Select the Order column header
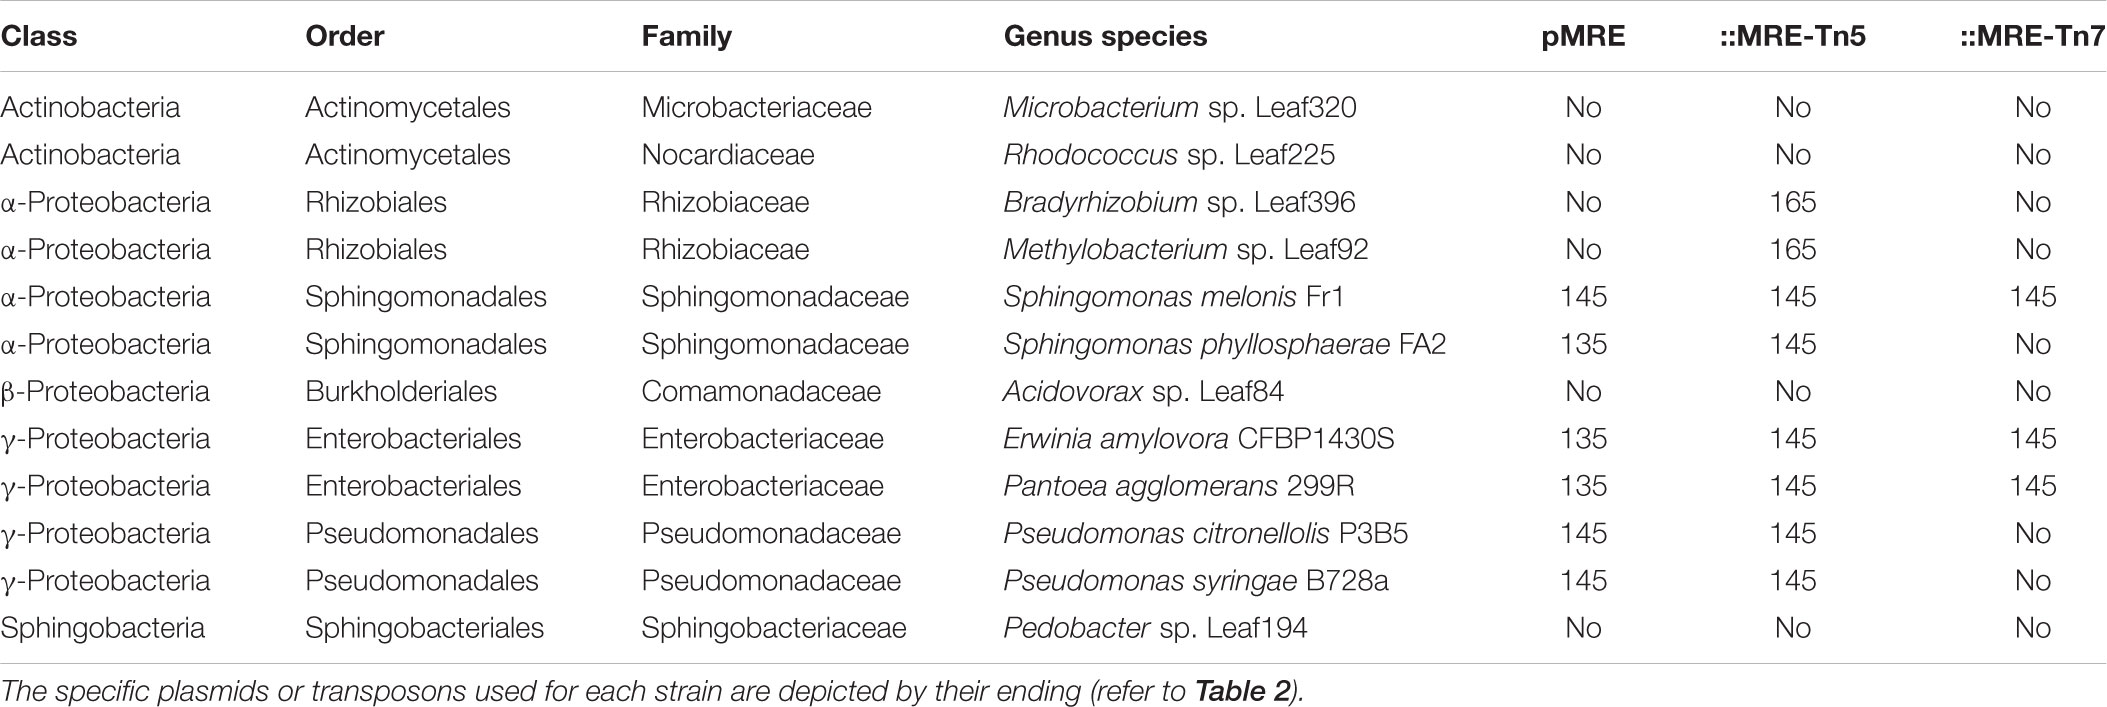 click(345, 36)
